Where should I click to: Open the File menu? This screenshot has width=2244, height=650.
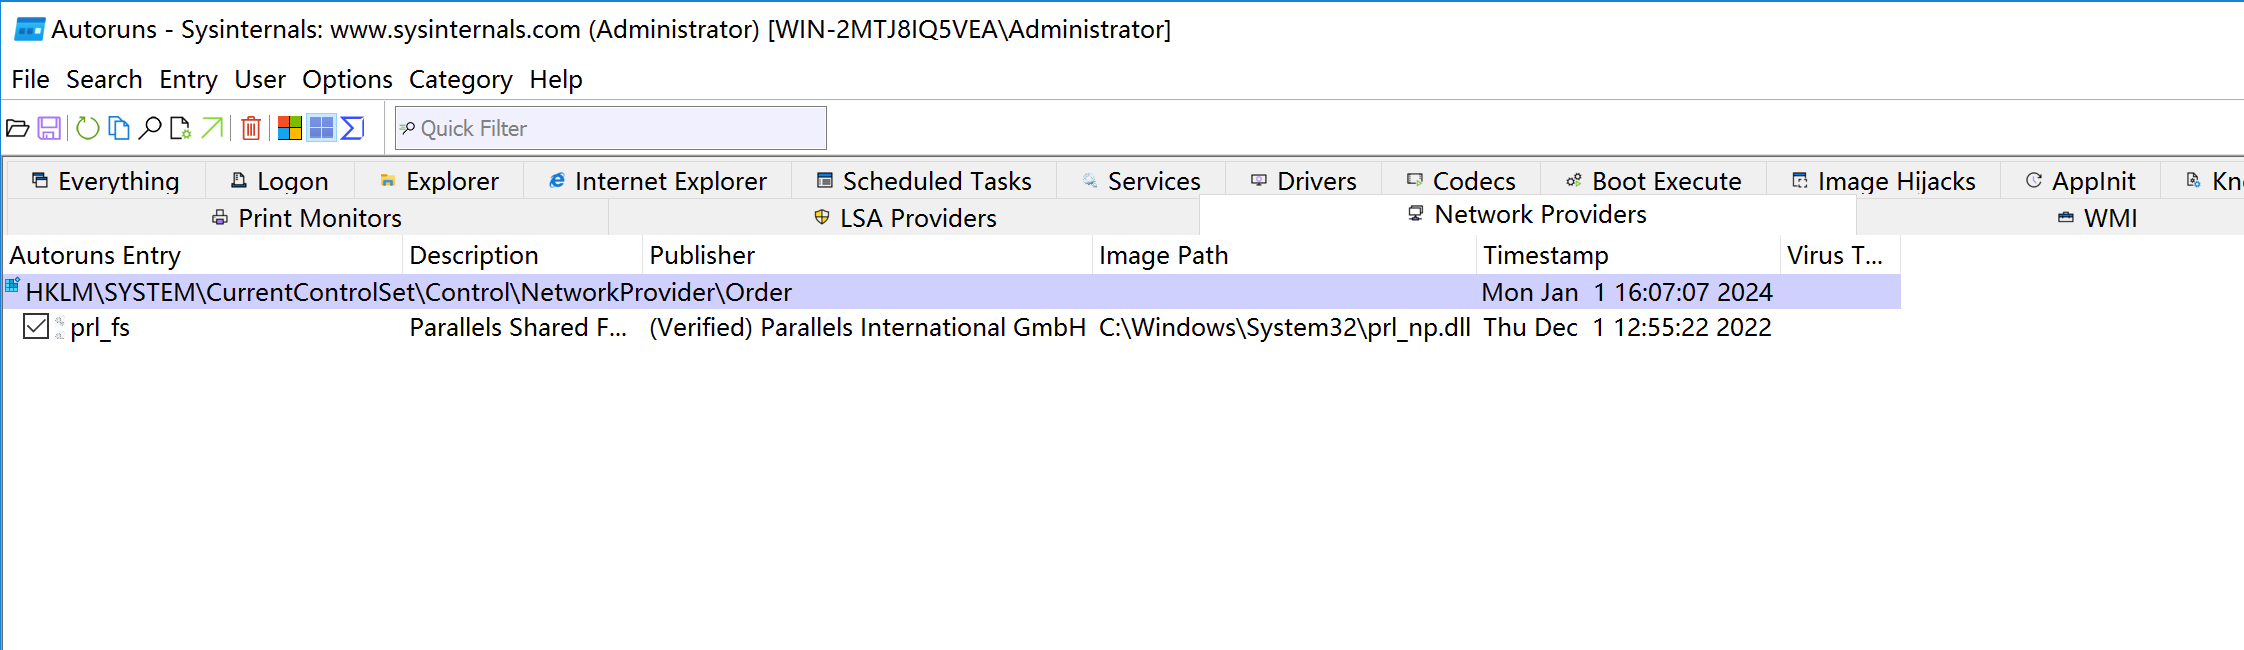coord(30,79)
